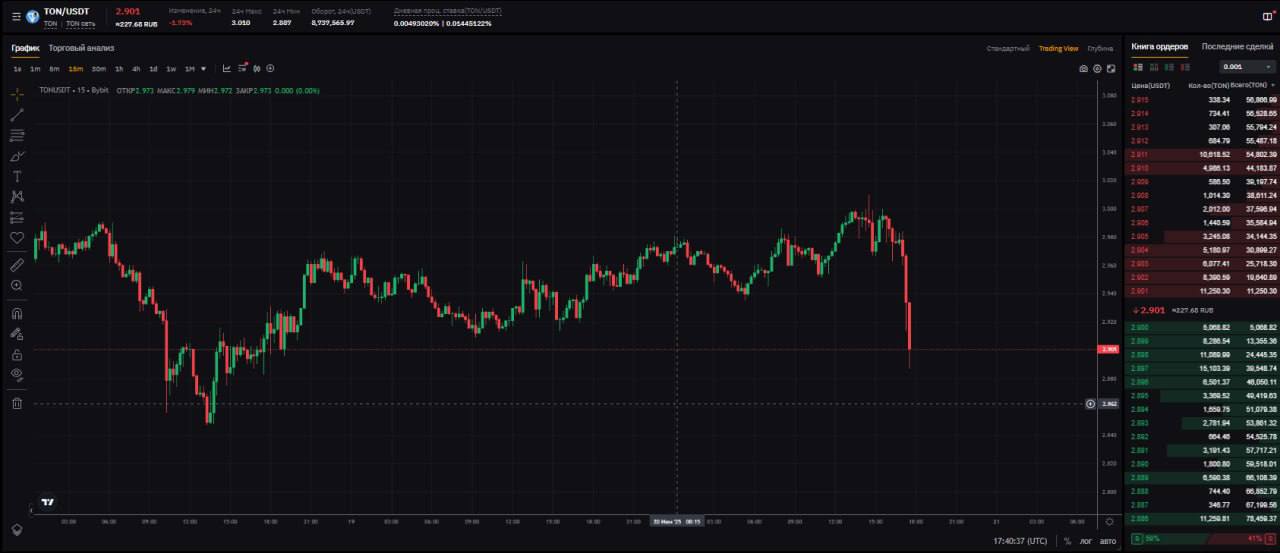The width and height of the screenshot is (1280, 553).
Task: Toggle percent scale button
Action: (1067, 541)
